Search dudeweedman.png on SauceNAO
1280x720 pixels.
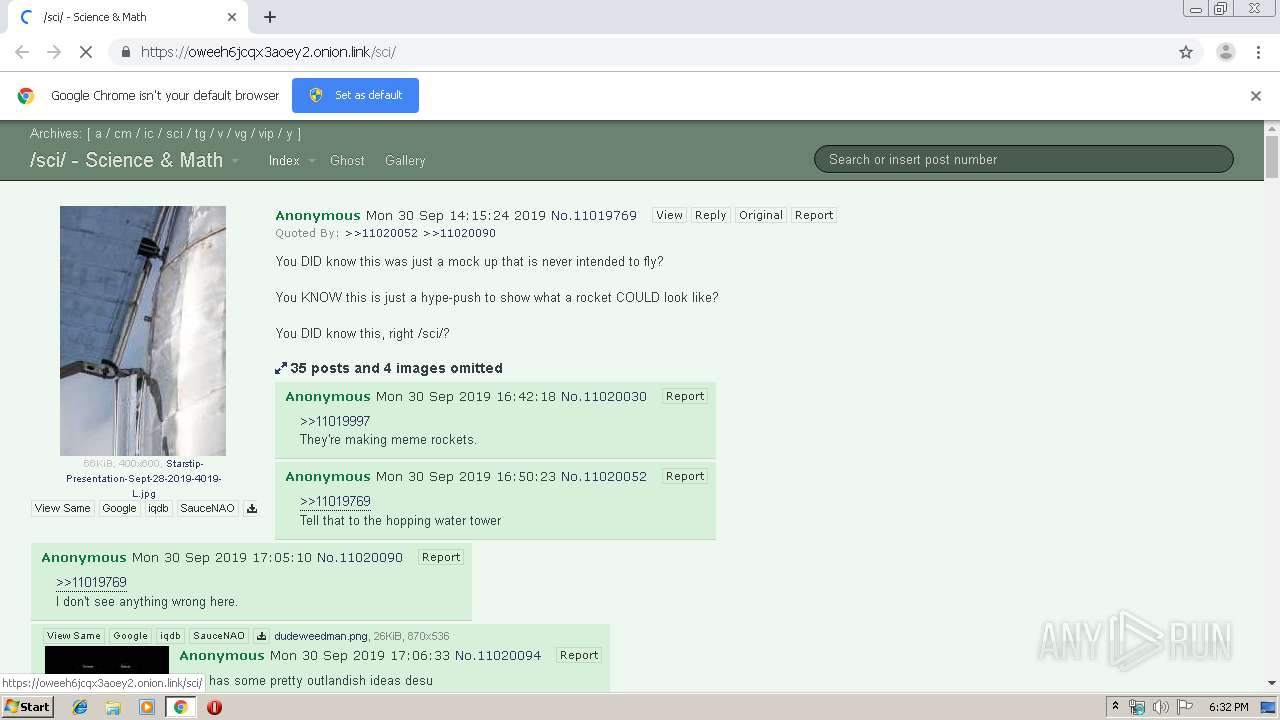point(218,636)
